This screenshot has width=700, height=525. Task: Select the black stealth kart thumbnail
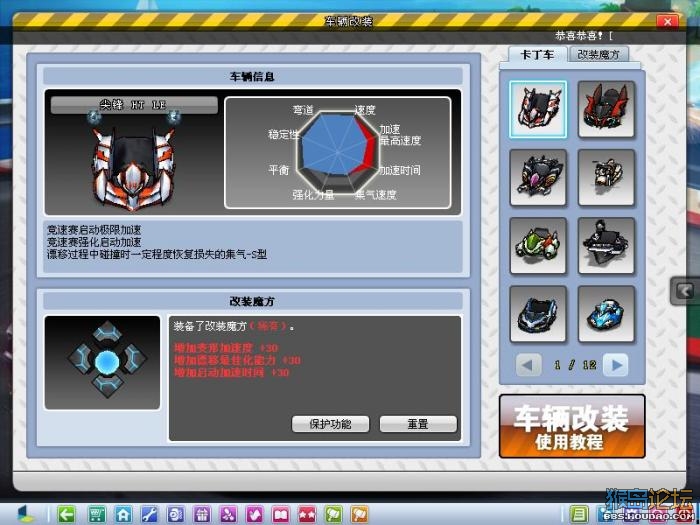(x=606, y=246)
